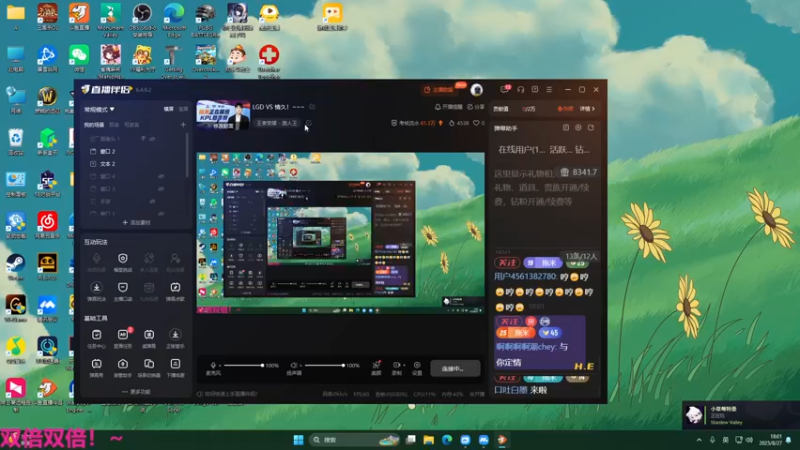Open the 弹幕秀 tool icon
This screenshot has height=450, width=800.
[96, 364]
